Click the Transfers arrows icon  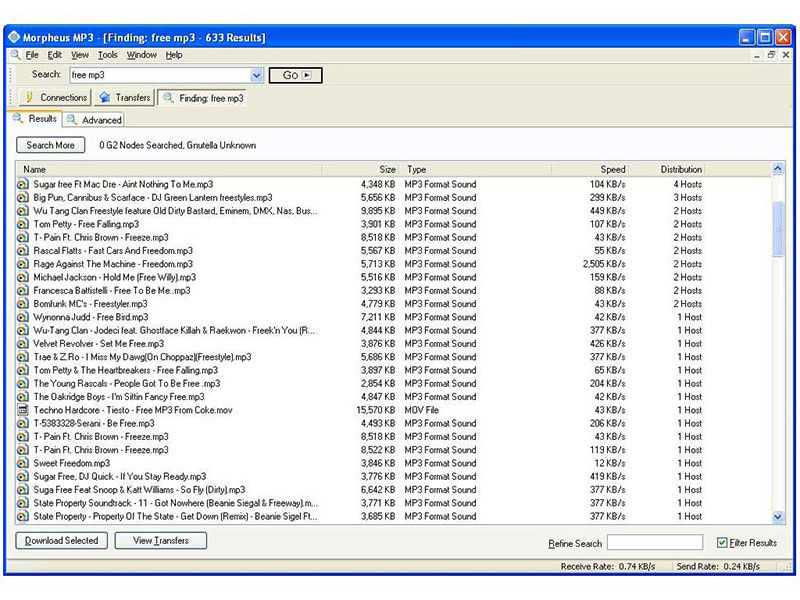(105, 97)
